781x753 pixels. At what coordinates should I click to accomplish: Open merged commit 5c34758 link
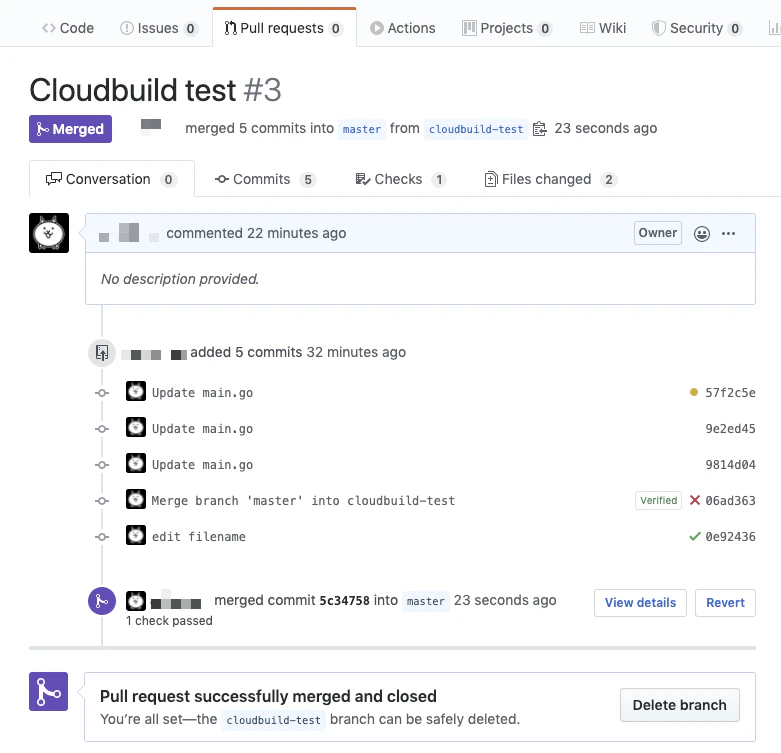(345, 601)
